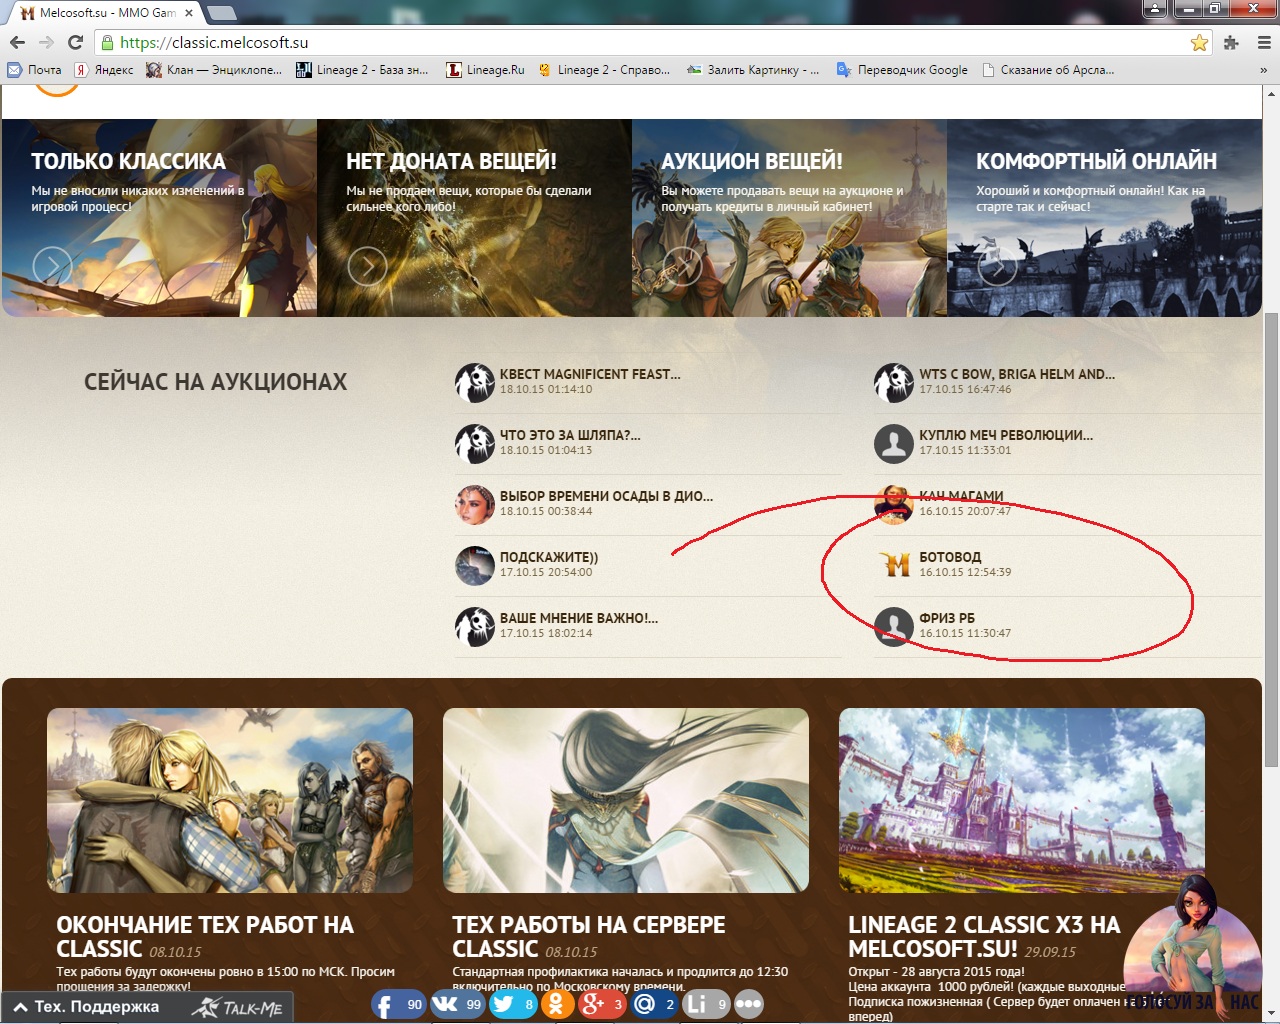Image resolution: width=1280 pixels, height=1024 pixels.
Task: Share the page via Mail.ru @ icon
Action: tap(654, 1004)
